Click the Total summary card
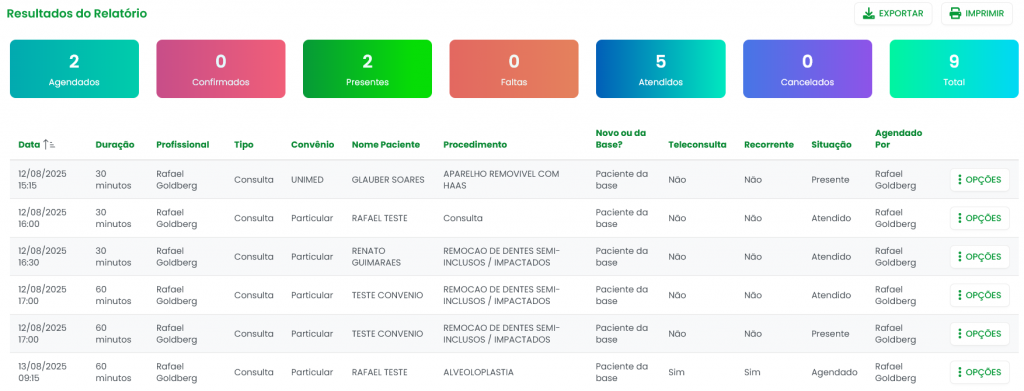This screenshot has width=1024, height=391. (x=954, y=69)
